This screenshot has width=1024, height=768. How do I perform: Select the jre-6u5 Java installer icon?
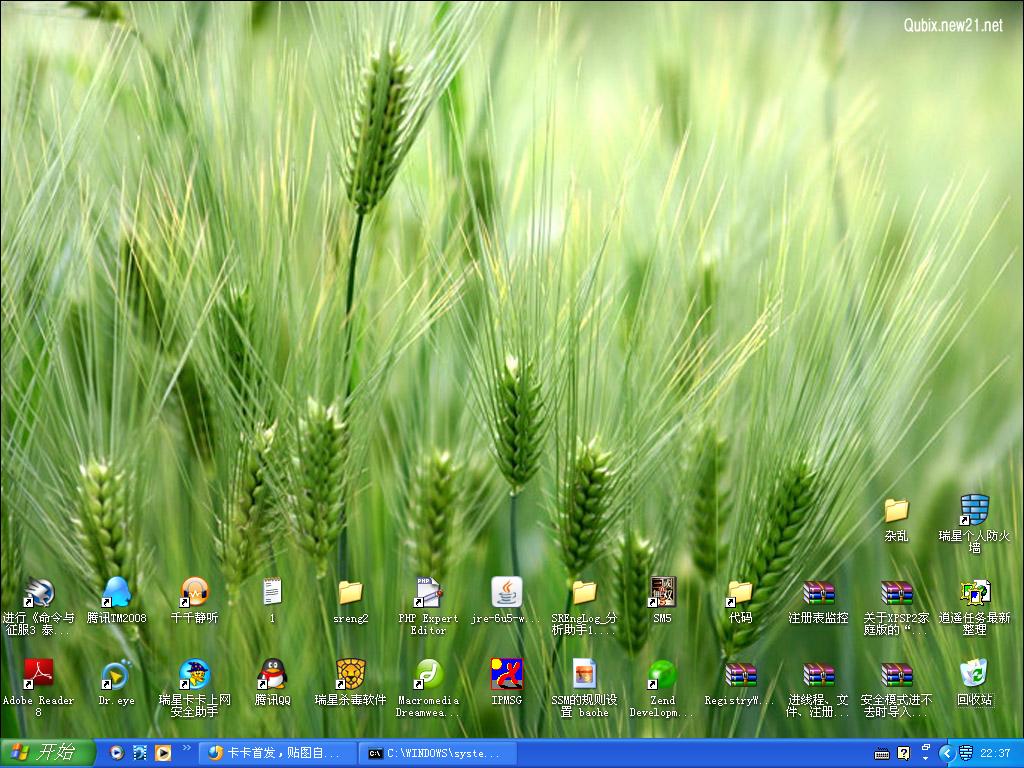click(506, 592)
